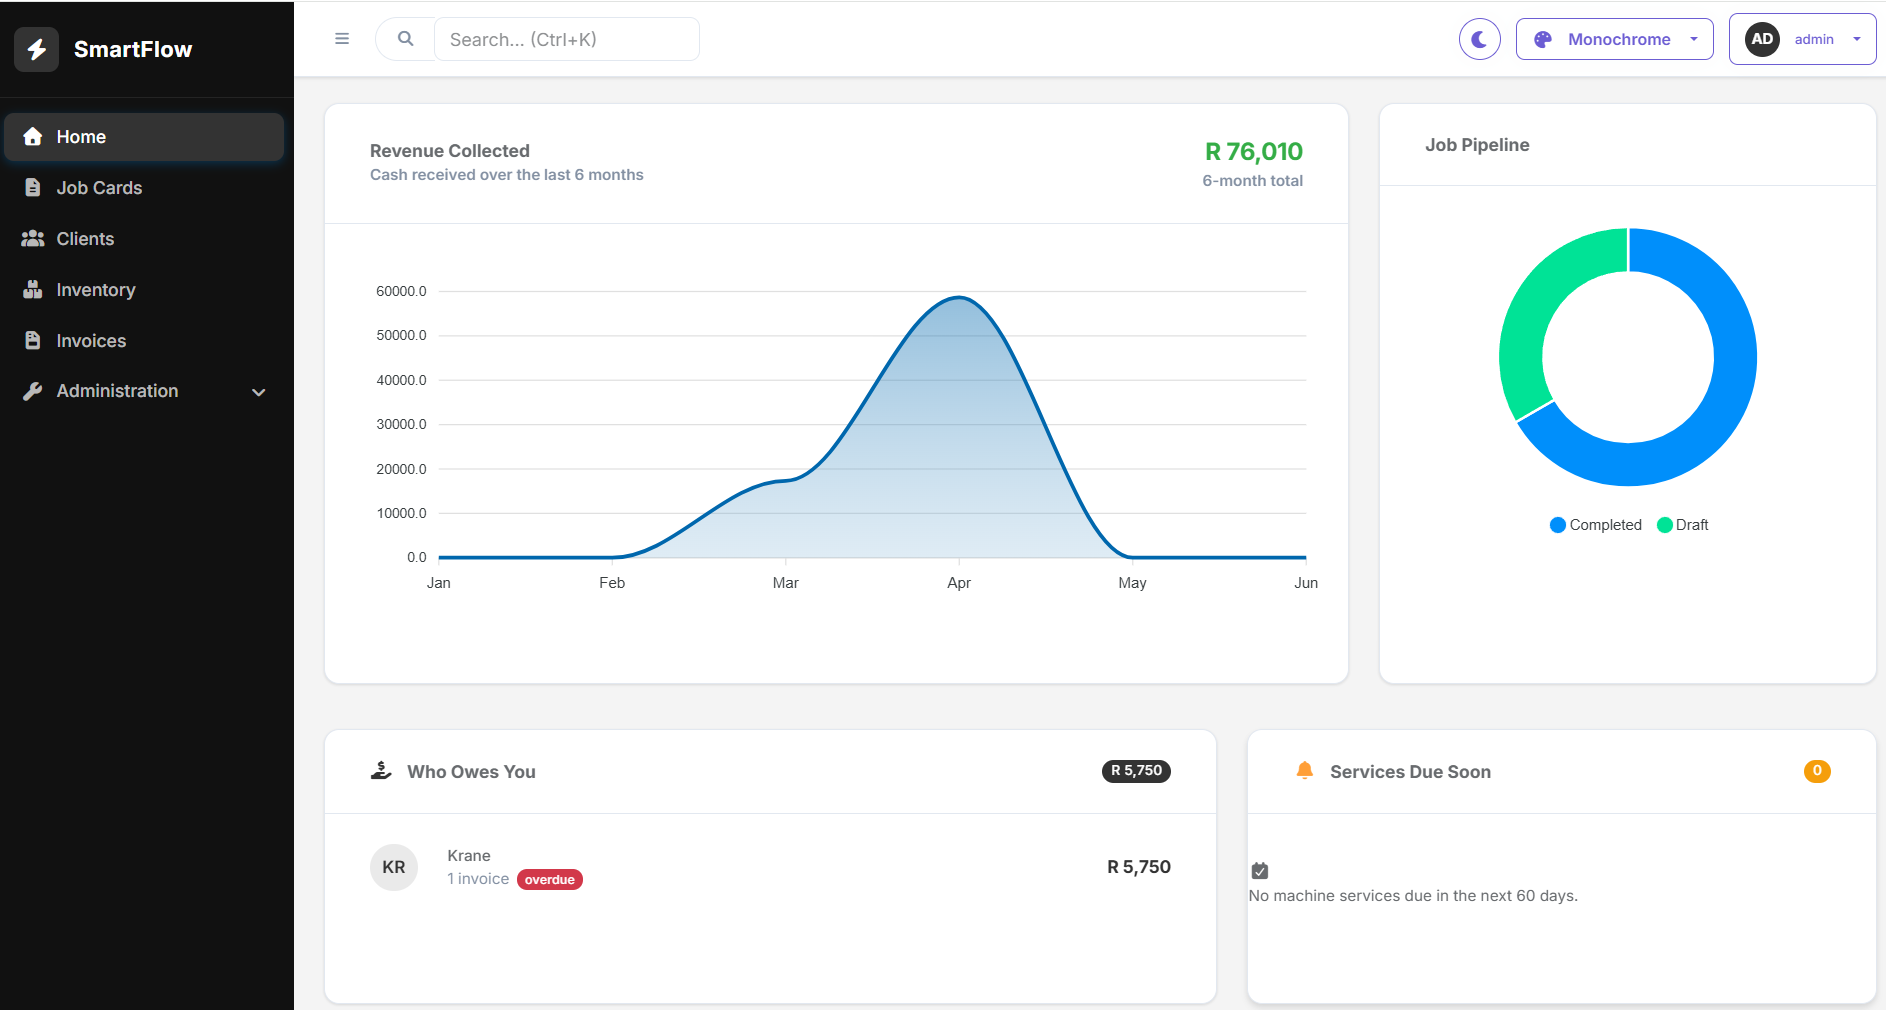The height and width of the screenshot is (1010, 1886).
Task: Toggle the sidebar with hamburger icon
Action: click(342, 39)
